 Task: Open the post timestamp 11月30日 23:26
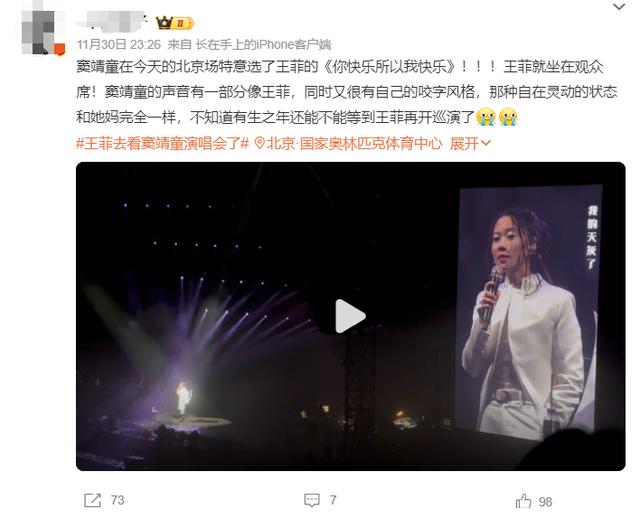[119, 44]
